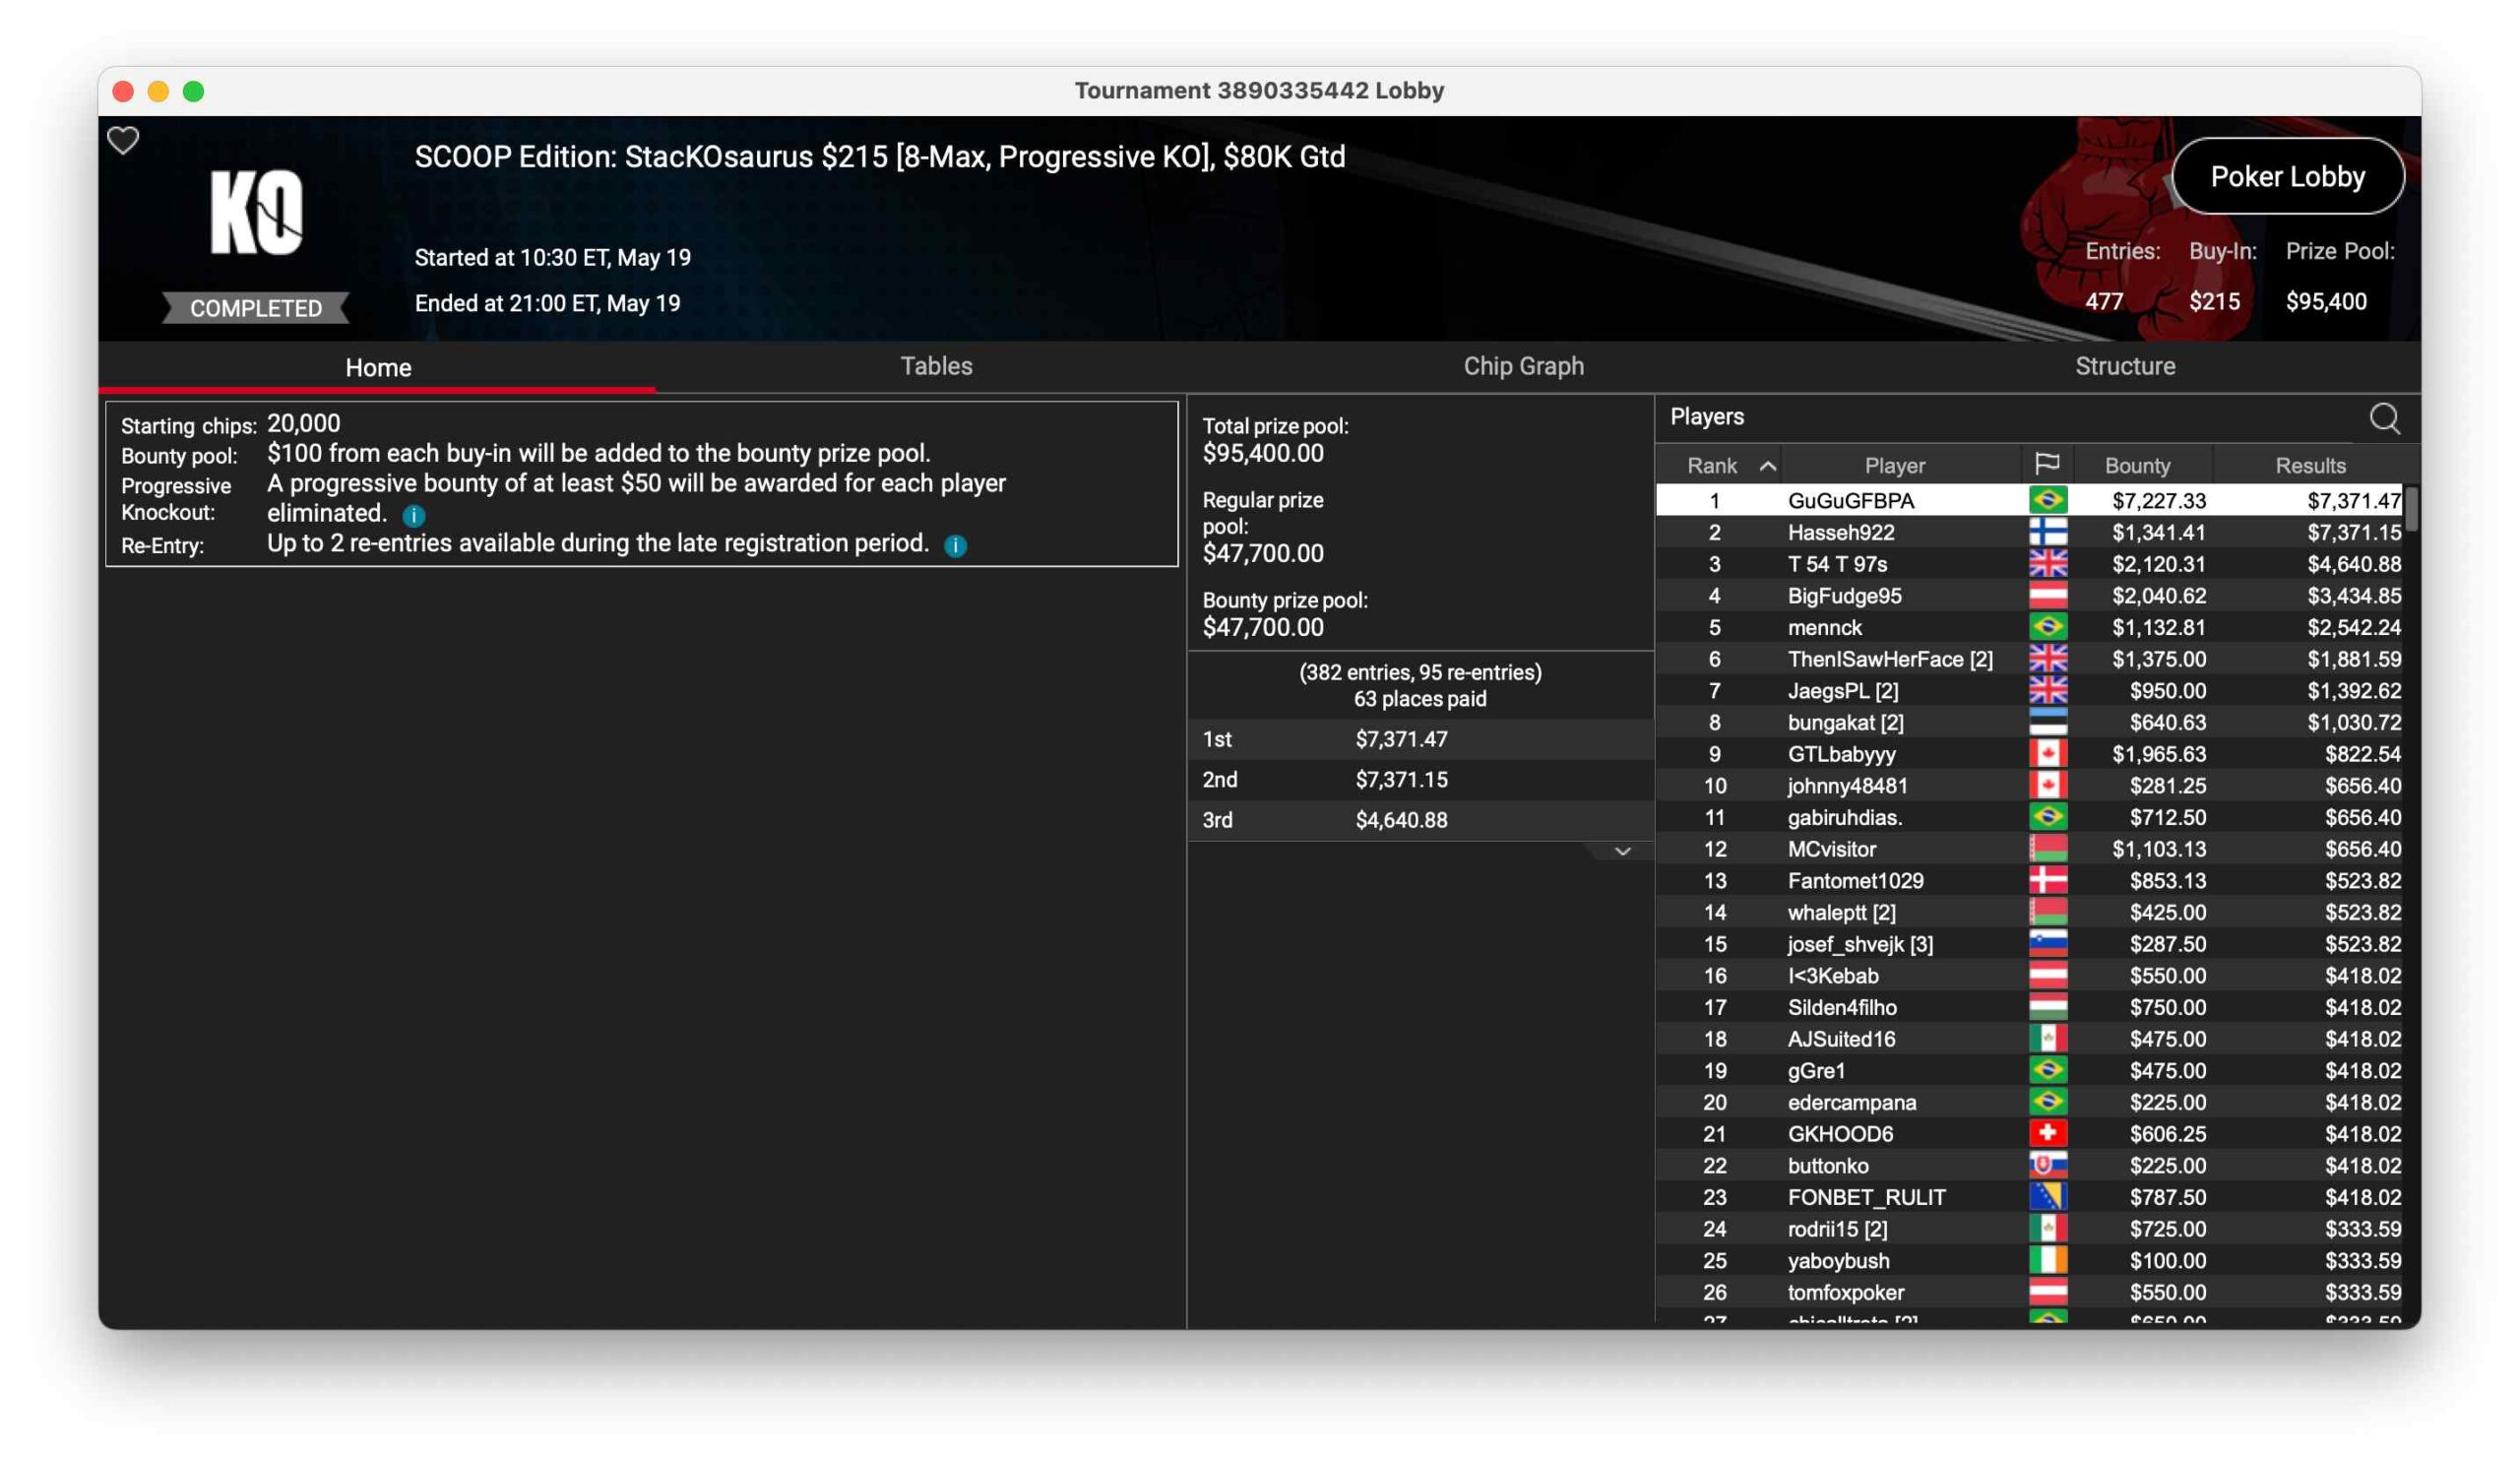
Task: Click the players list scrollbar
Action: (x=2411, y=510)
